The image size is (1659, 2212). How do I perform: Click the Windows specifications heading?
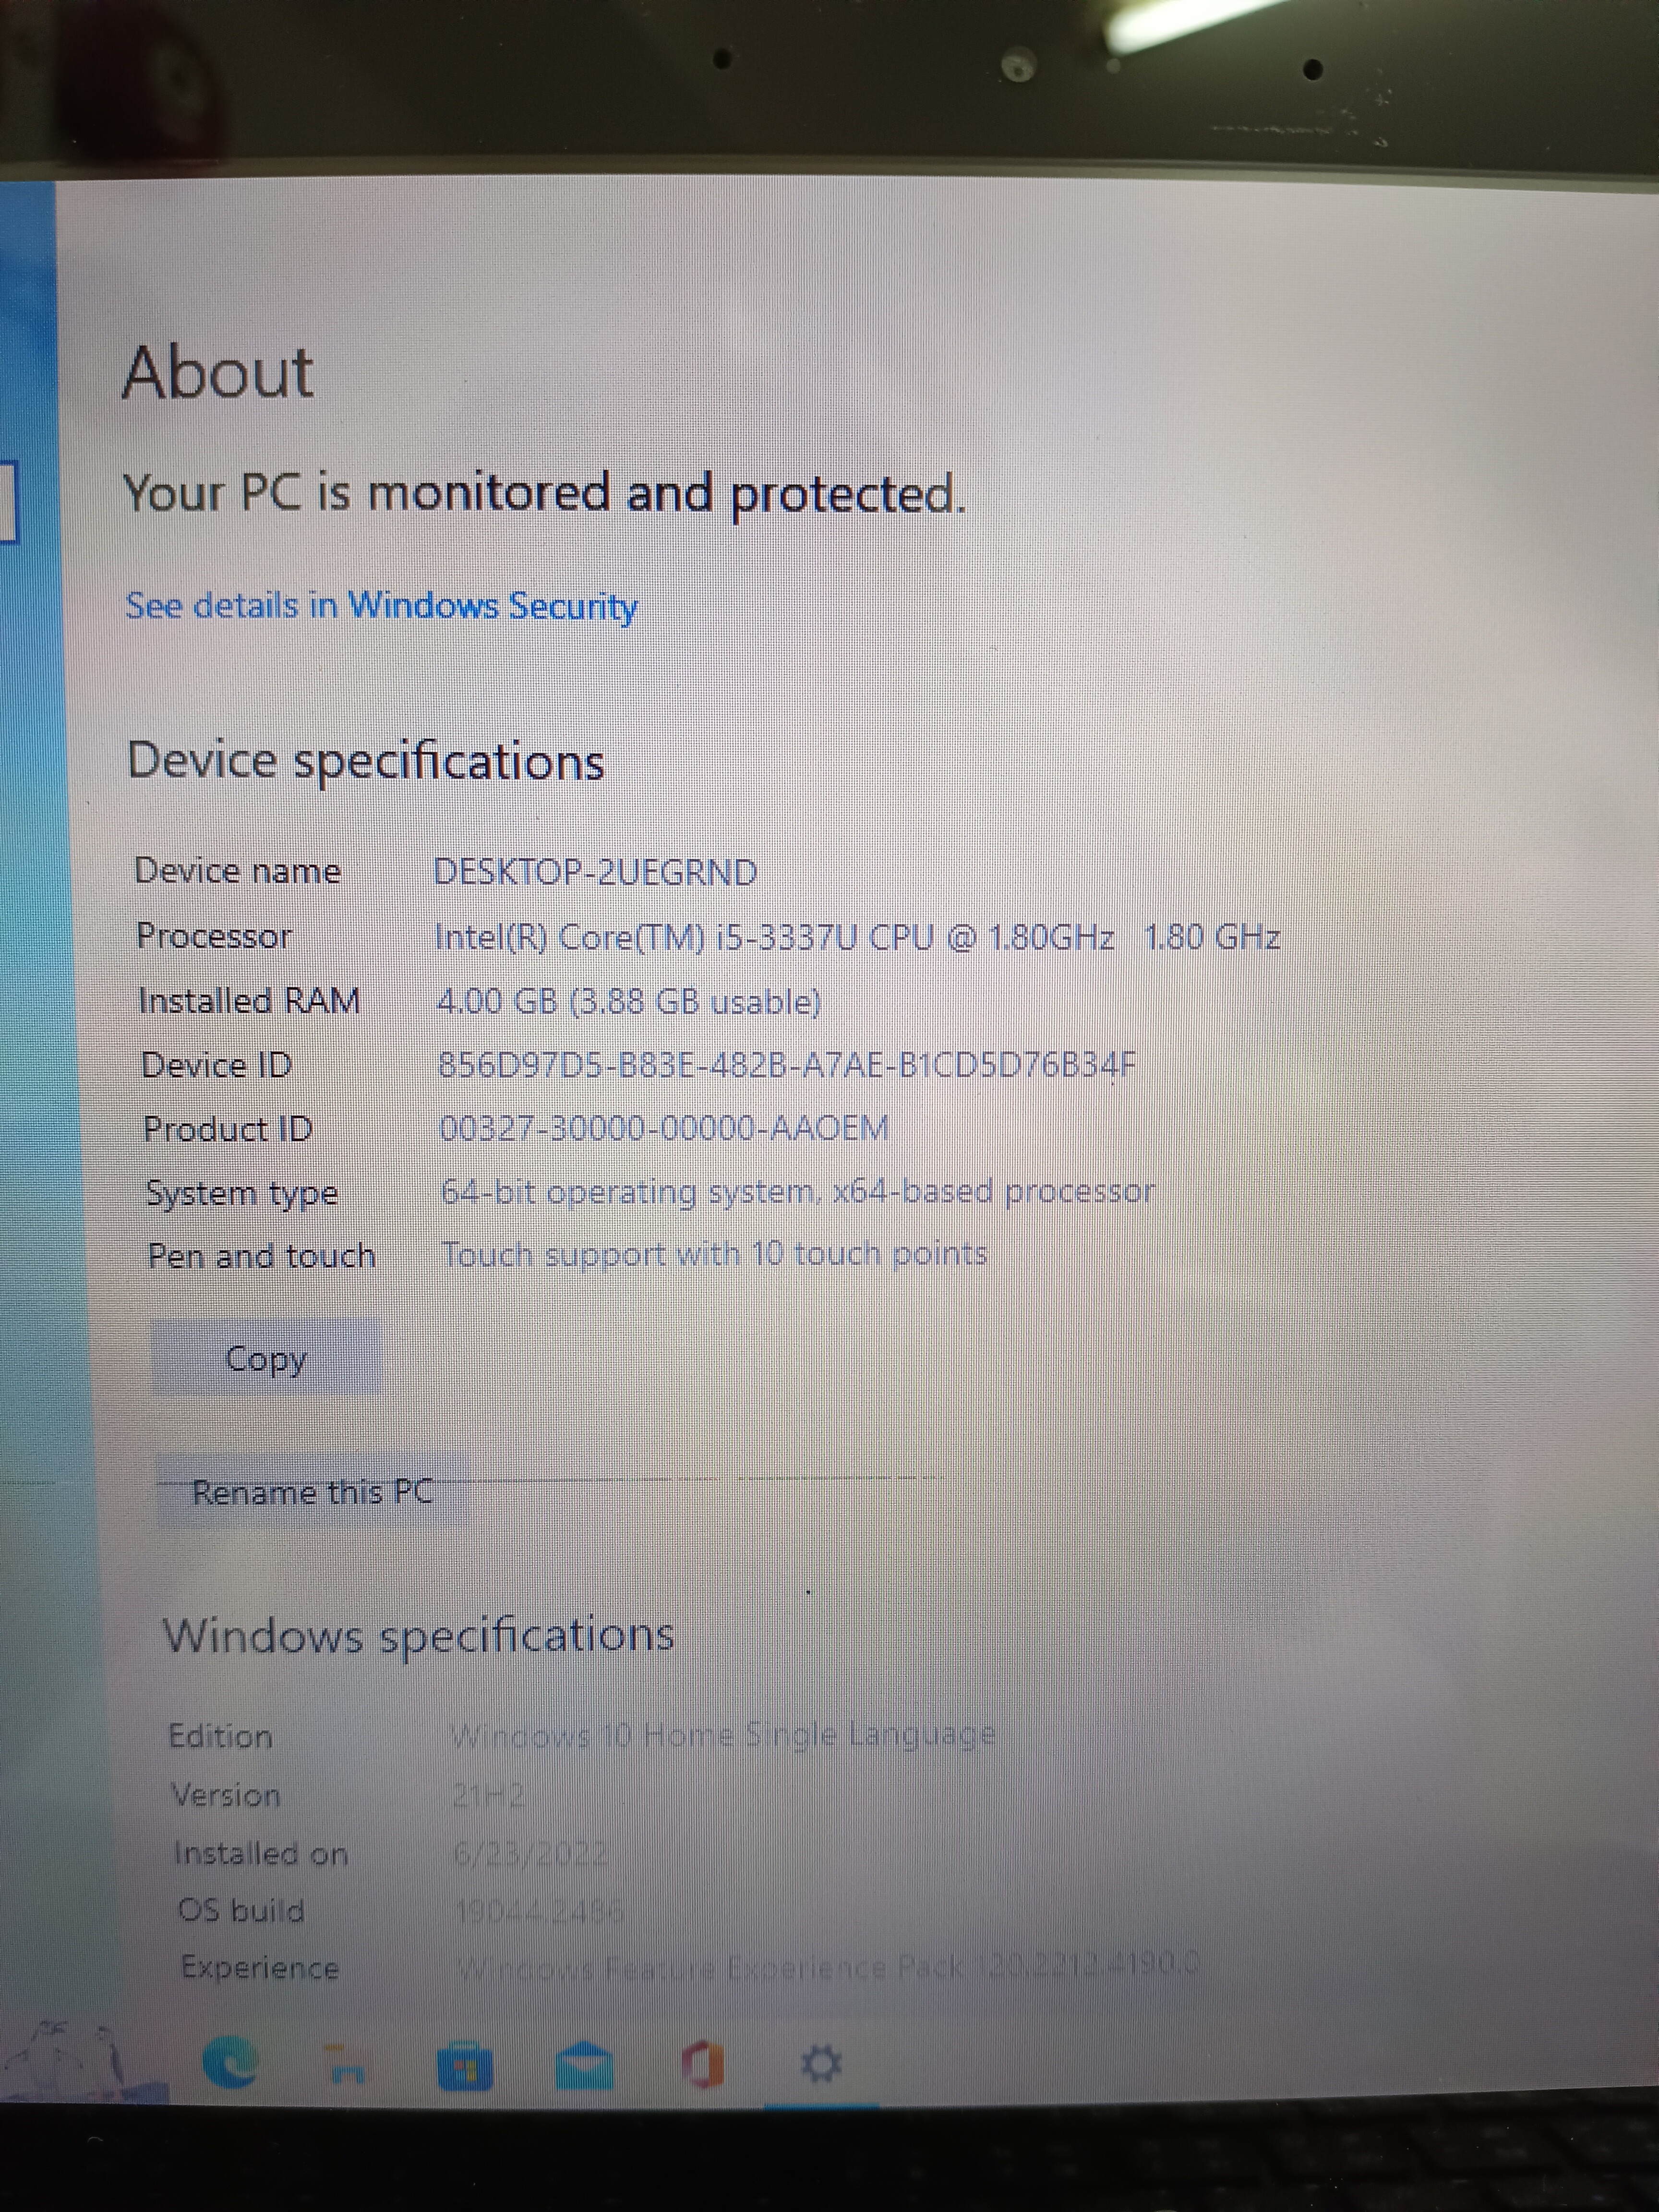[418, 1636]
